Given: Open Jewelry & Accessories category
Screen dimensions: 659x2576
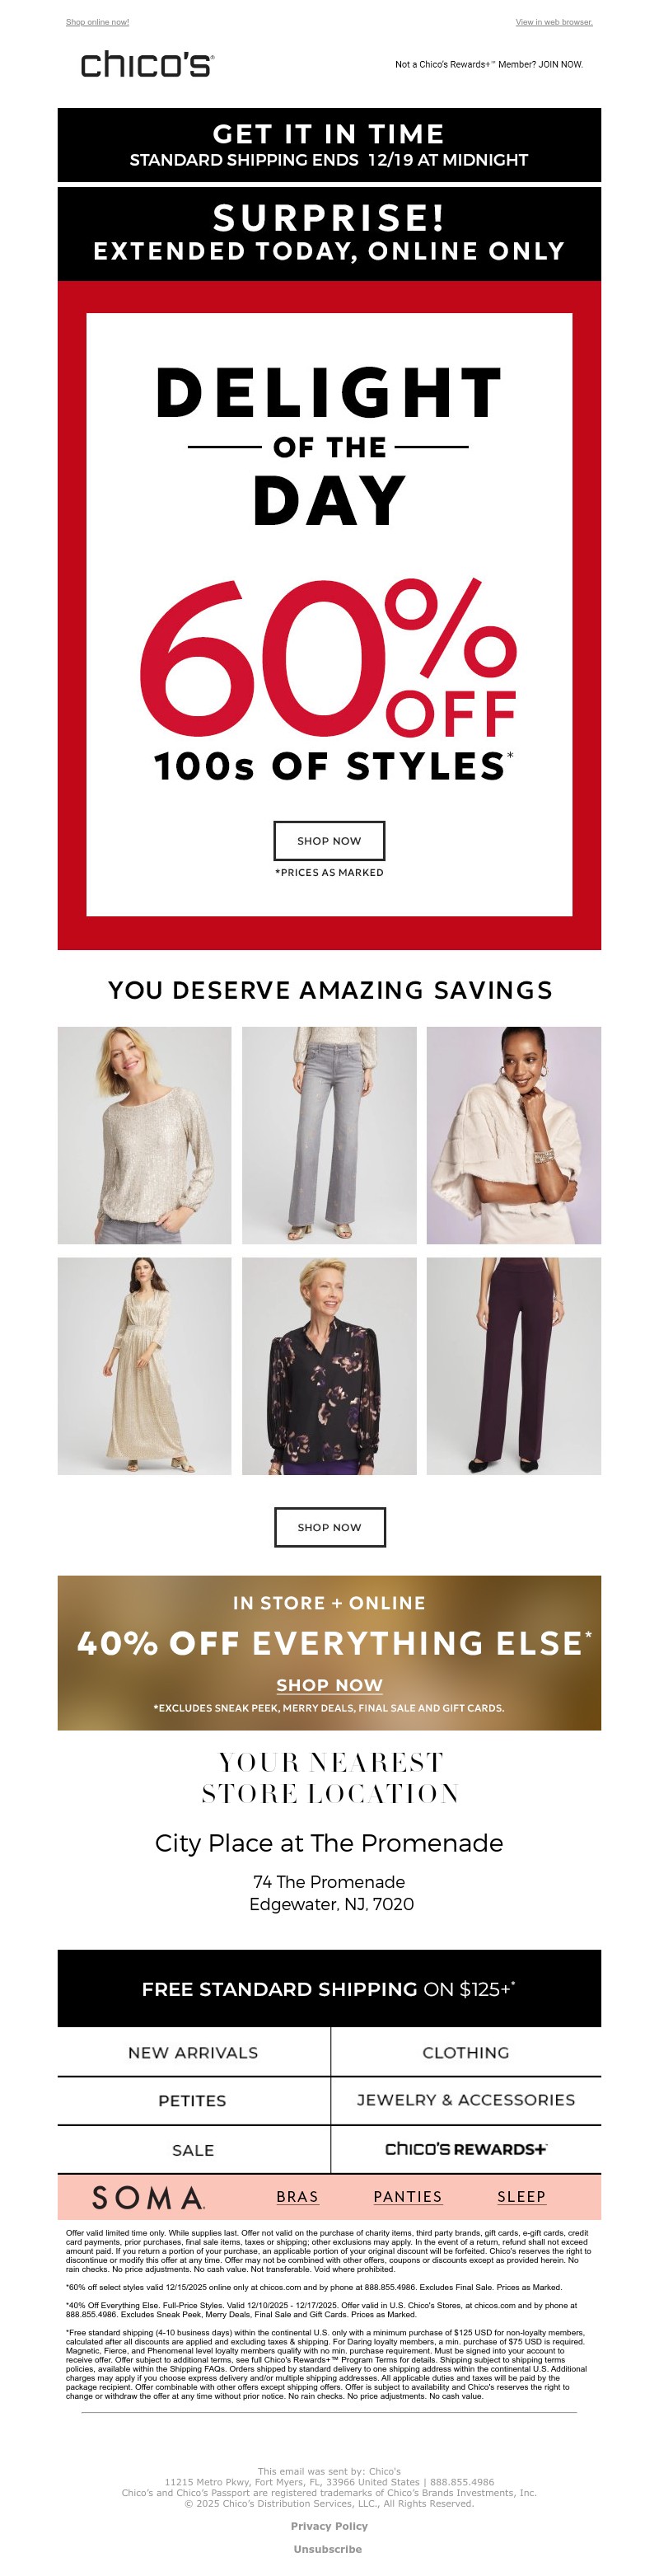Looking at the screenshot, I should [466, 2100].
